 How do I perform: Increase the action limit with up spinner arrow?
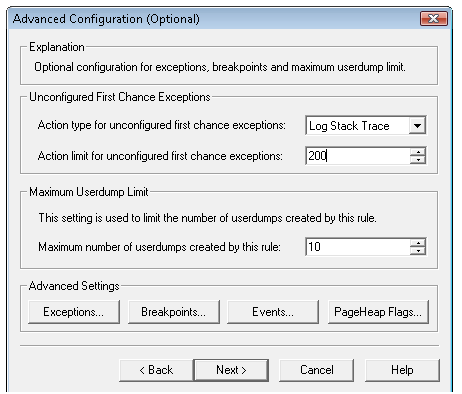click(x=418, y=152)
